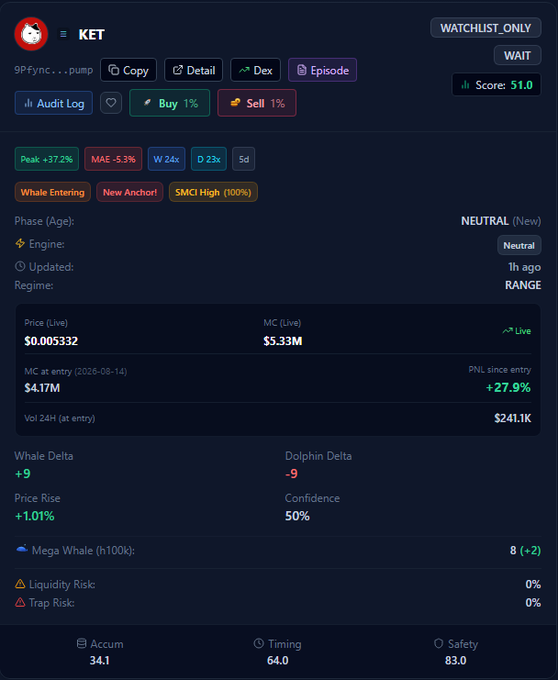The image size is (558, 680).
Task: Click the Safety shield icon
Action: point(438,644)
